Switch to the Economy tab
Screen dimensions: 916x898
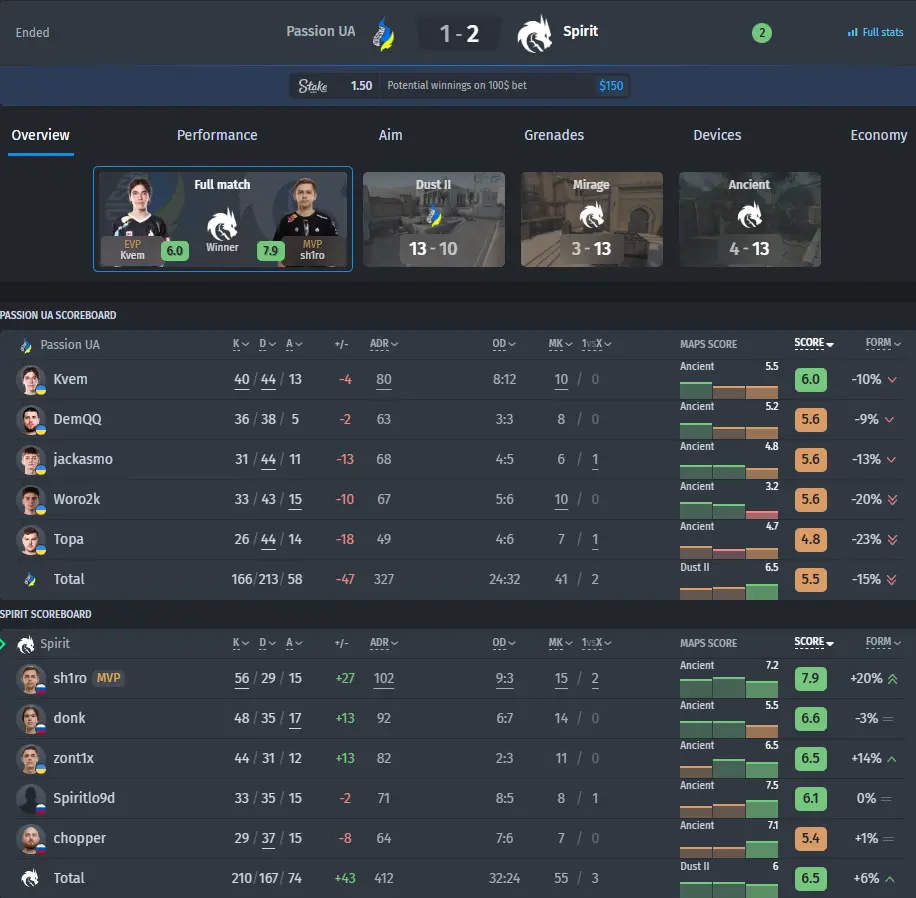coord(878,135)
